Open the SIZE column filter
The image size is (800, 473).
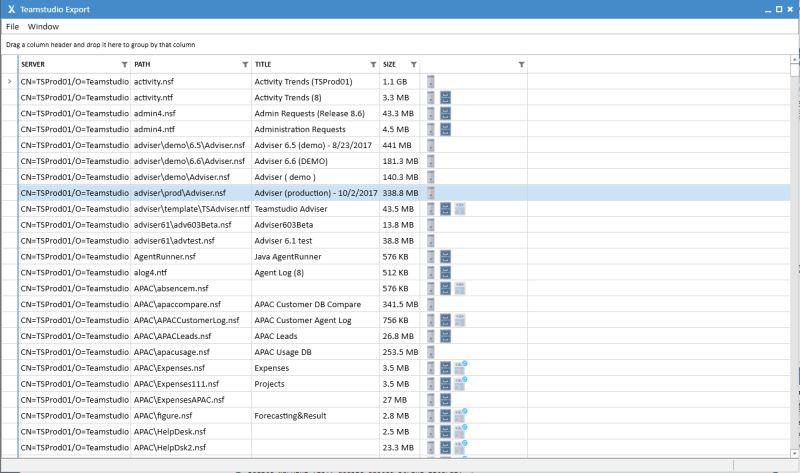(414, 64)
